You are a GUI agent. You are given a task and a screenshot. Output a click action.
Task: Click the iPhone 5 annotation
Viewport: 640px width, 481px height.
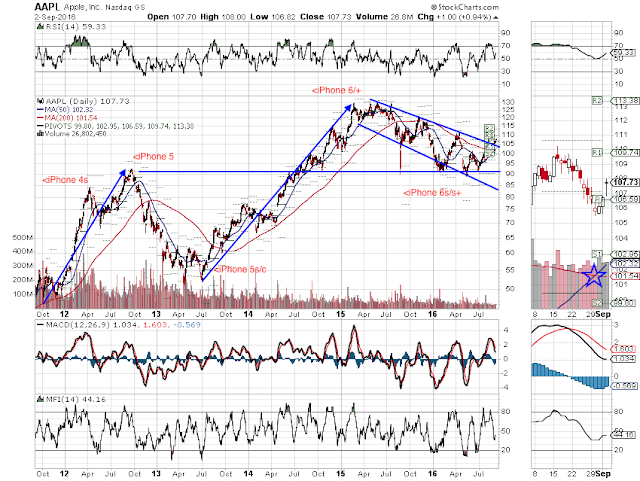click(153, 156)
